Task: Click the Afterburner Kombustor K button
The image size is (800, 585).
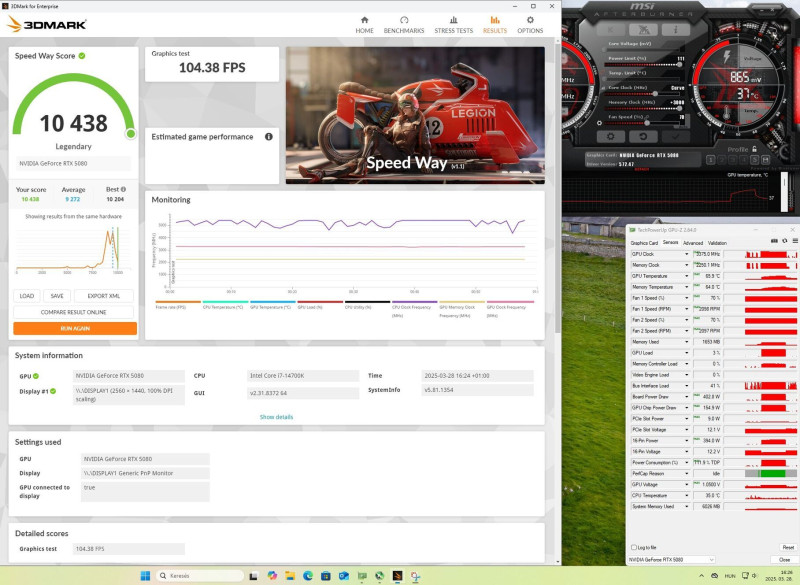Action: [x=610, y=30]
